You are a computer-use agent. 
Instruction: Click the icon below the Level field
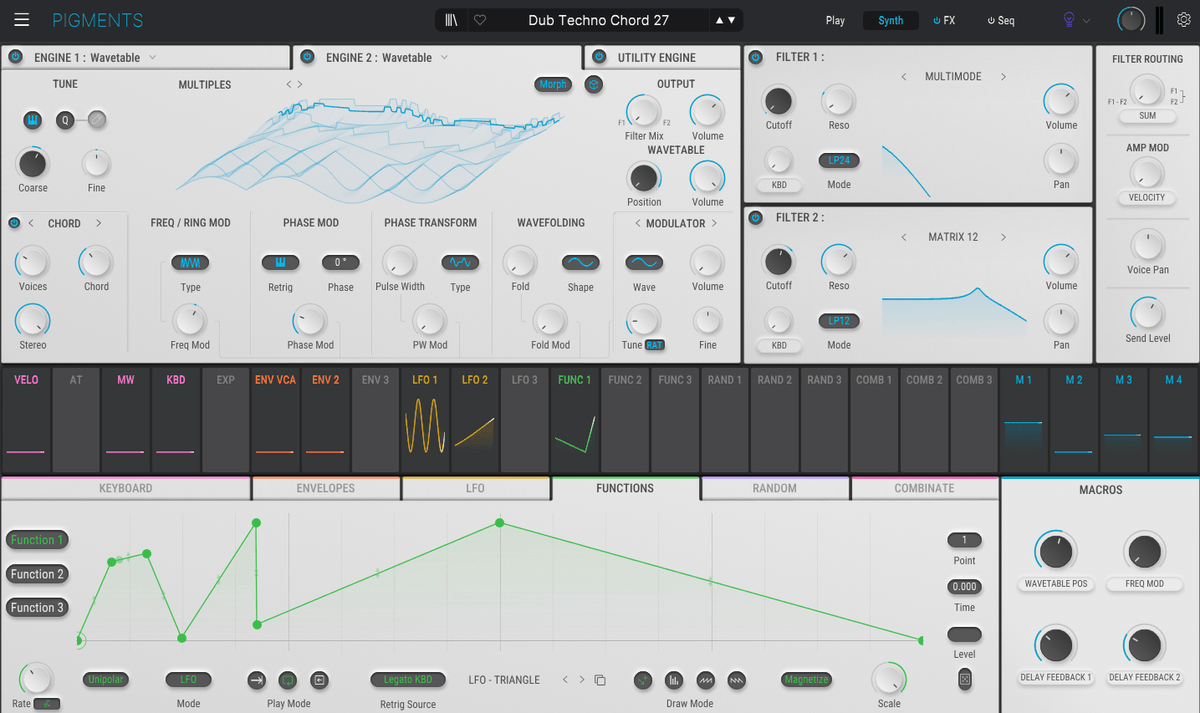[964, 680]
